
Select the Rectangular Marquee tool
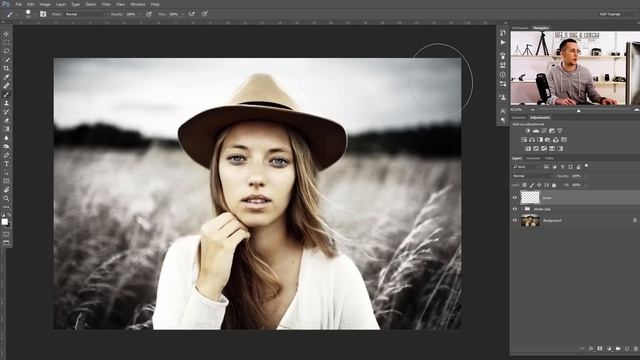point(6,42)
